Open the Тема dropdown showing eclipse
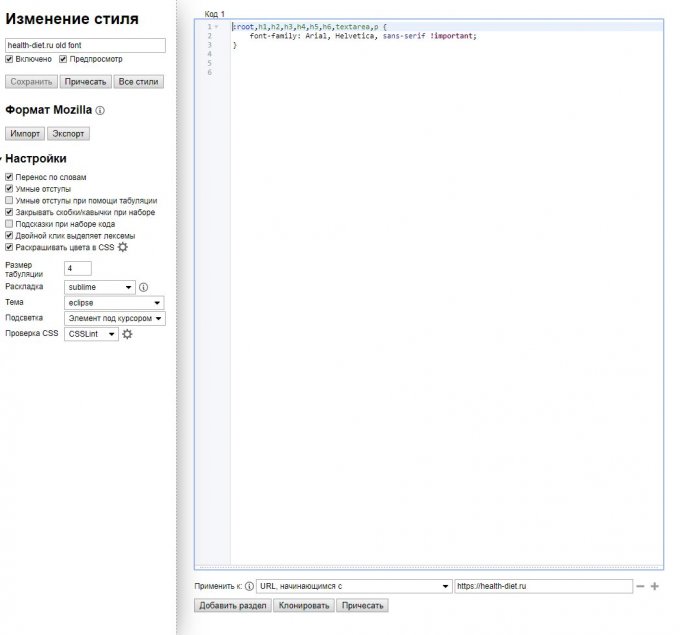This screenshot has width=680, height=635. coord(114,303)
